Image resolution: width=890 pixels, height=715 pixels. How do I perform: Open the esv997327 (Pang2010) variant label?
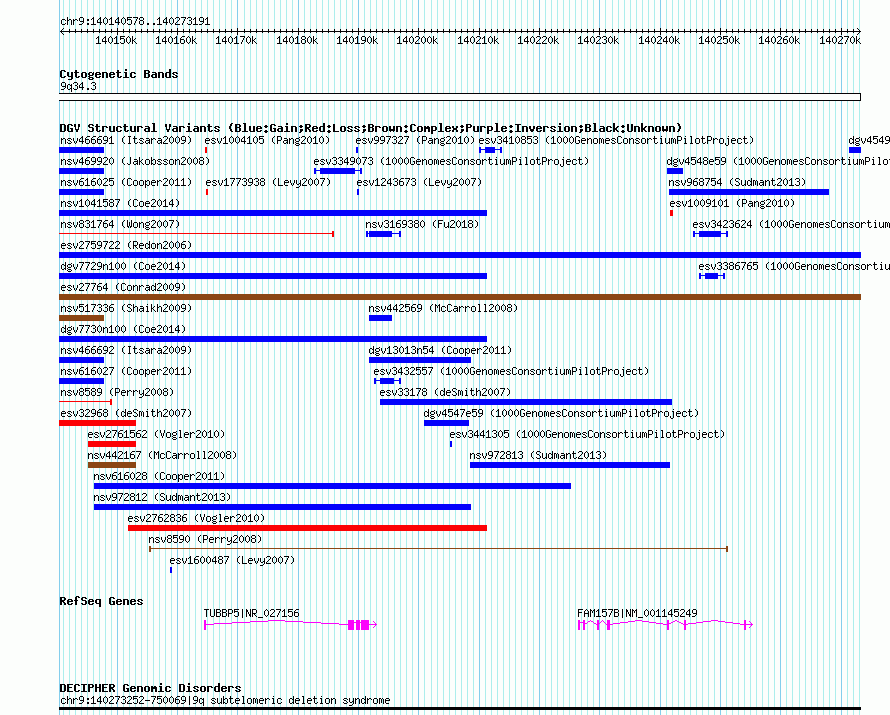[415, 140]
